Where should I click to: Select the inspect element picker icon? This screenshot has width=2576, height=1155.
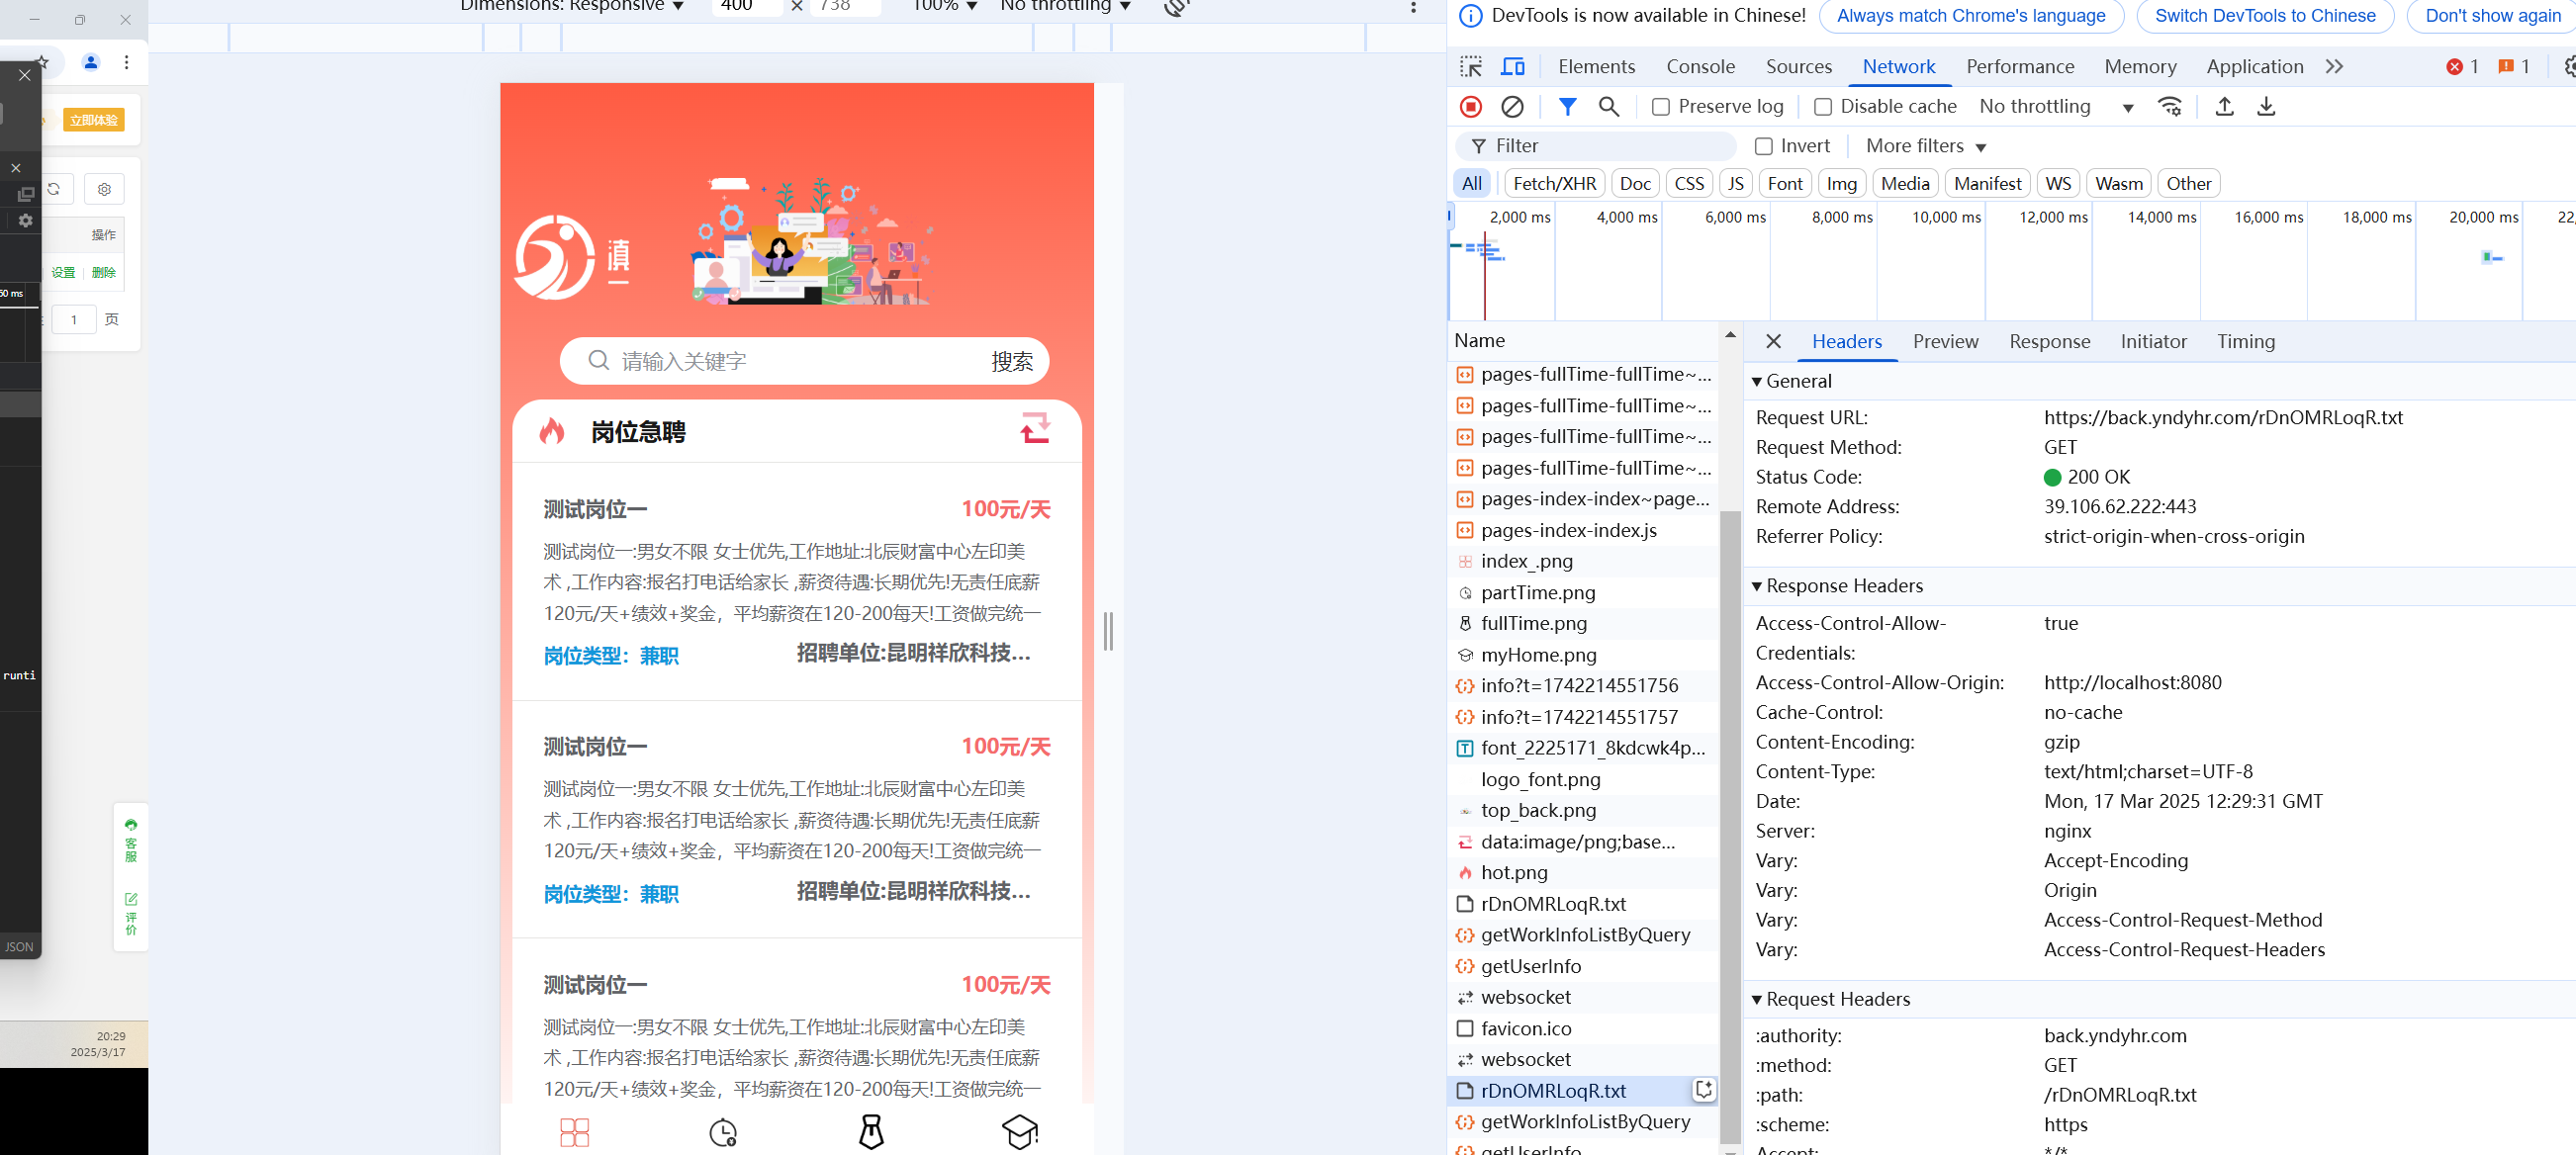click(1471, 67)
